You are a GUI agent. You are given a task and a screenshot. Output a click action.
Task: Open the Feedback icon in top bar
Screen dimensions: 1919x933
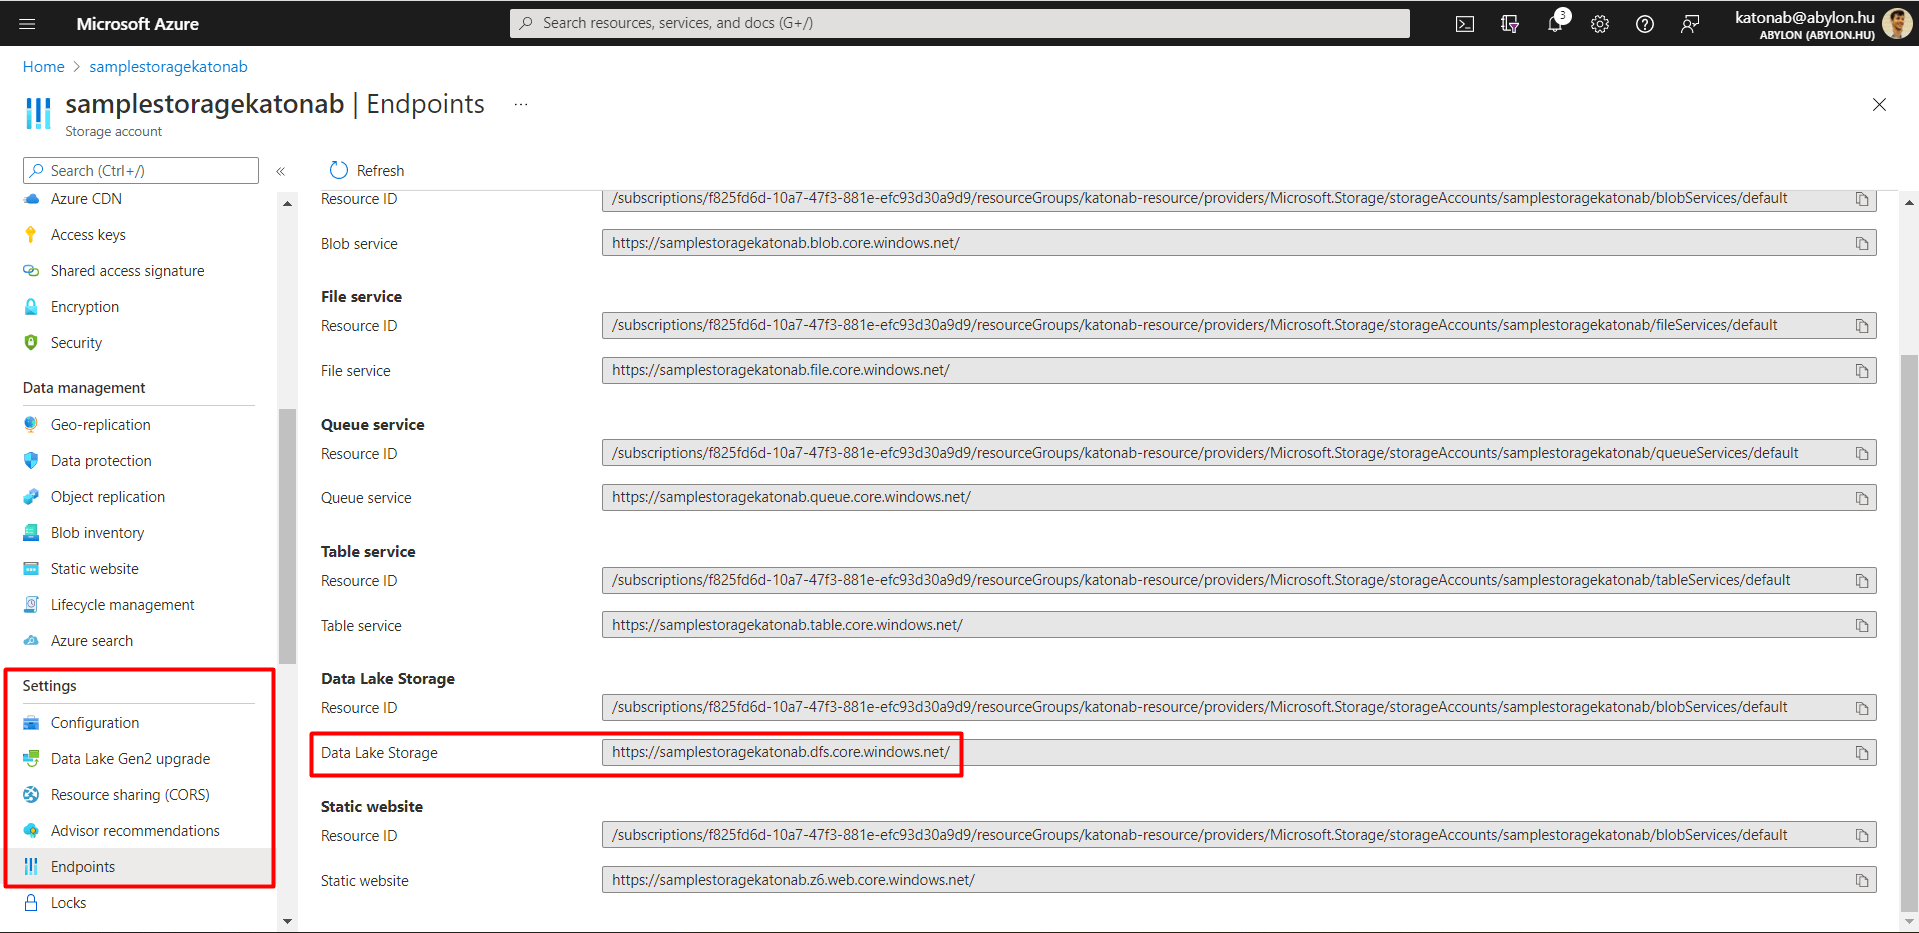(1690, 24)
